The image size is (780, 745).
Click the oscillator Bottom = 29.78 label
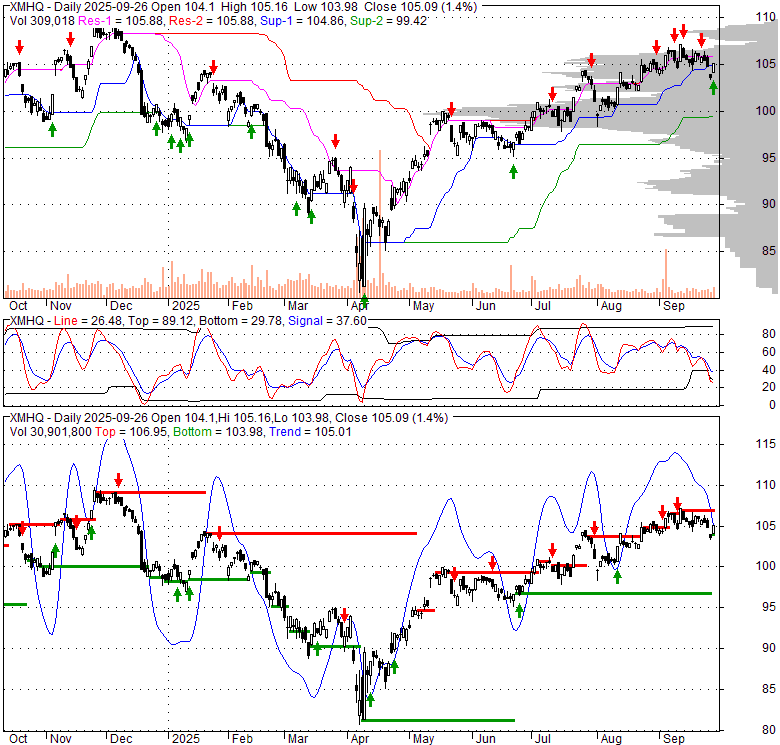[x=241, y=321]
